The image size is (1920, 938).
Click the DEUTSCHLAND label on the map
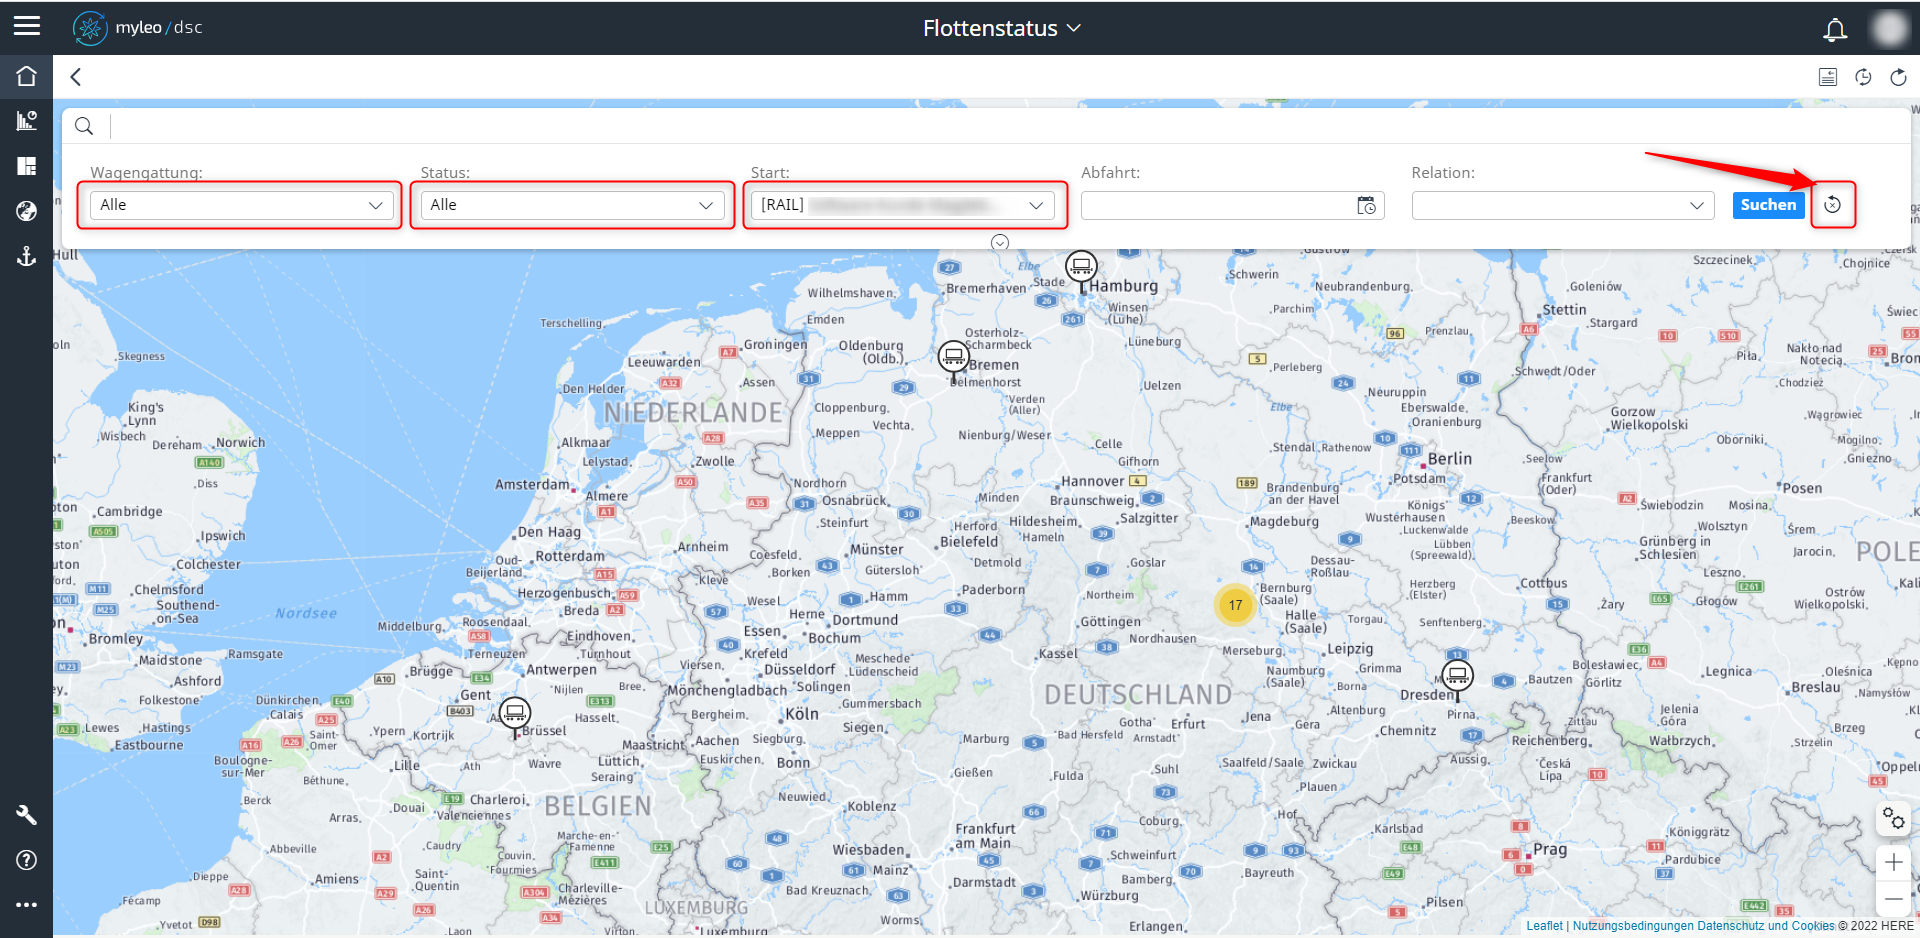(x=1138, y=694)
